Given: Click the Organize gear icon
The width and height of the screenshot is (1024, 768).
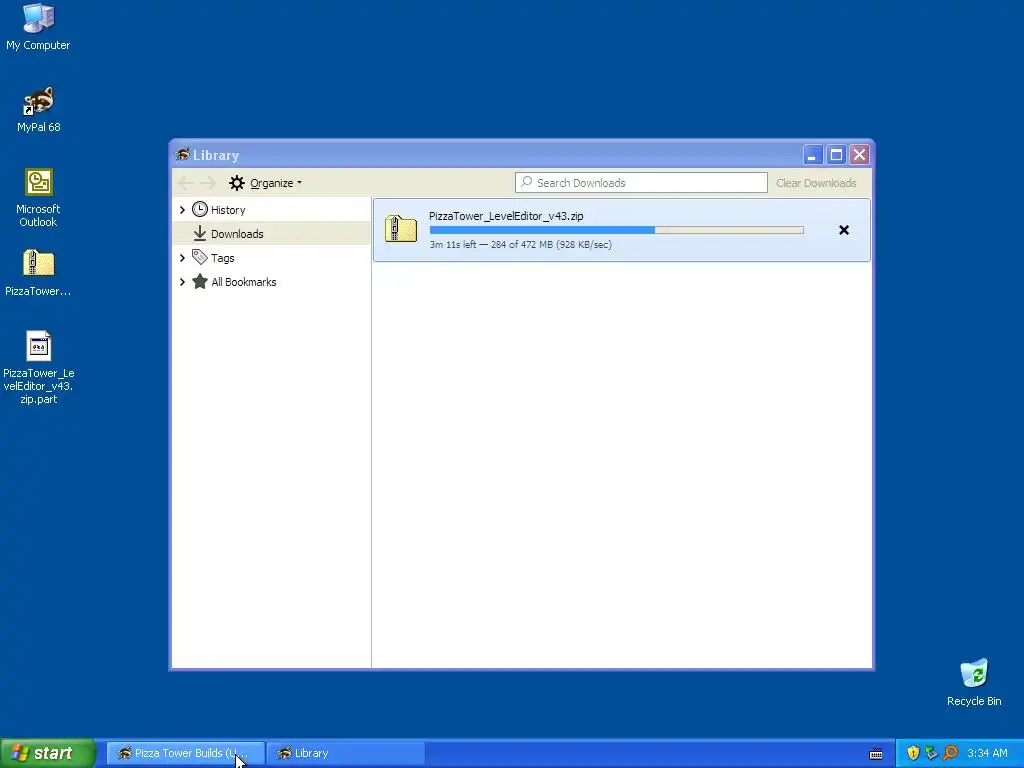Looking at the screenshot, I should click(236, 183).
